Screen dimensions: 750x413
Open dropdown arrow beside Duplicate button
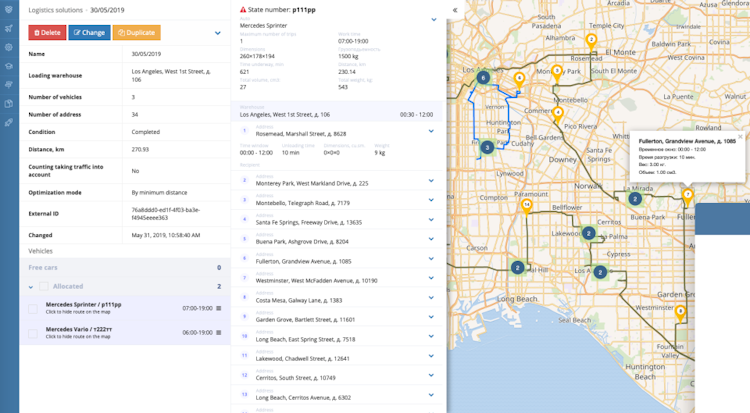click(218, 33)
